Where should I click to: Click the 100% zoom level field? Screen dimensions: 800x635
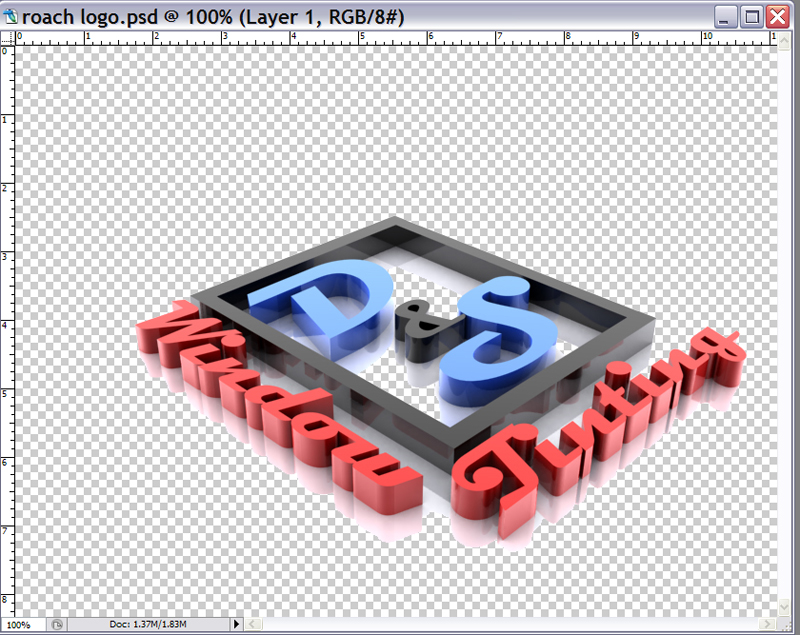23,624
